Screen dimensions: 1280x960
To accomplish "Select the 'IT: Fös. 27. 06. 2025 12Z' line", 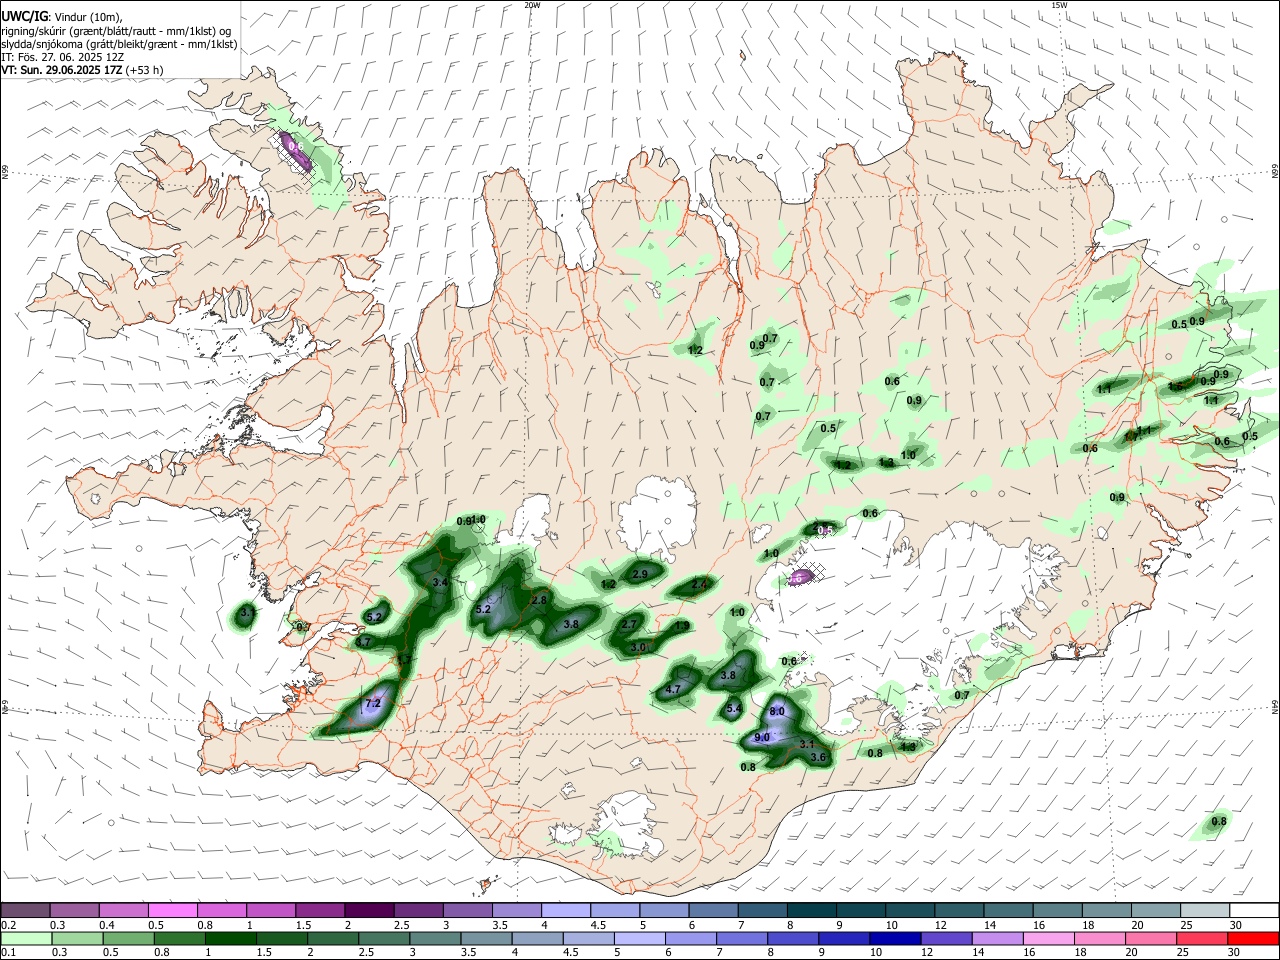I will 63,57.
